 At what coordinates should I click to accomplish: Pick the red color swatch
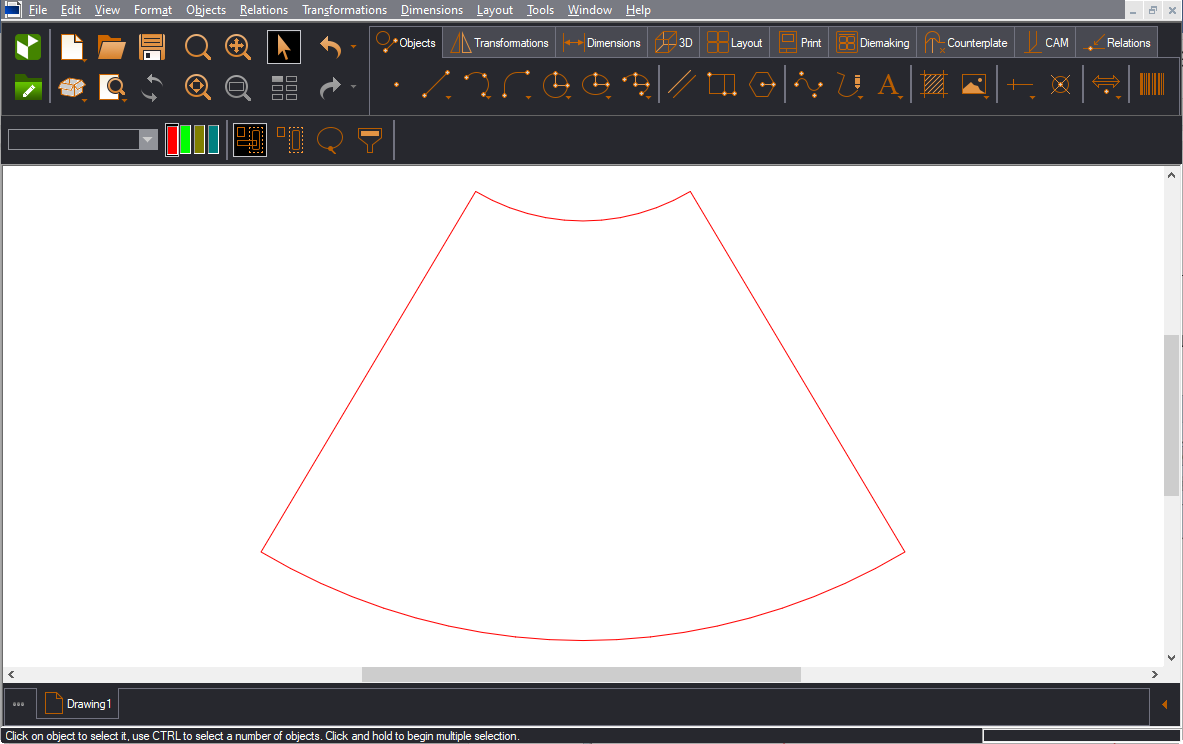[x=172, y=140]
